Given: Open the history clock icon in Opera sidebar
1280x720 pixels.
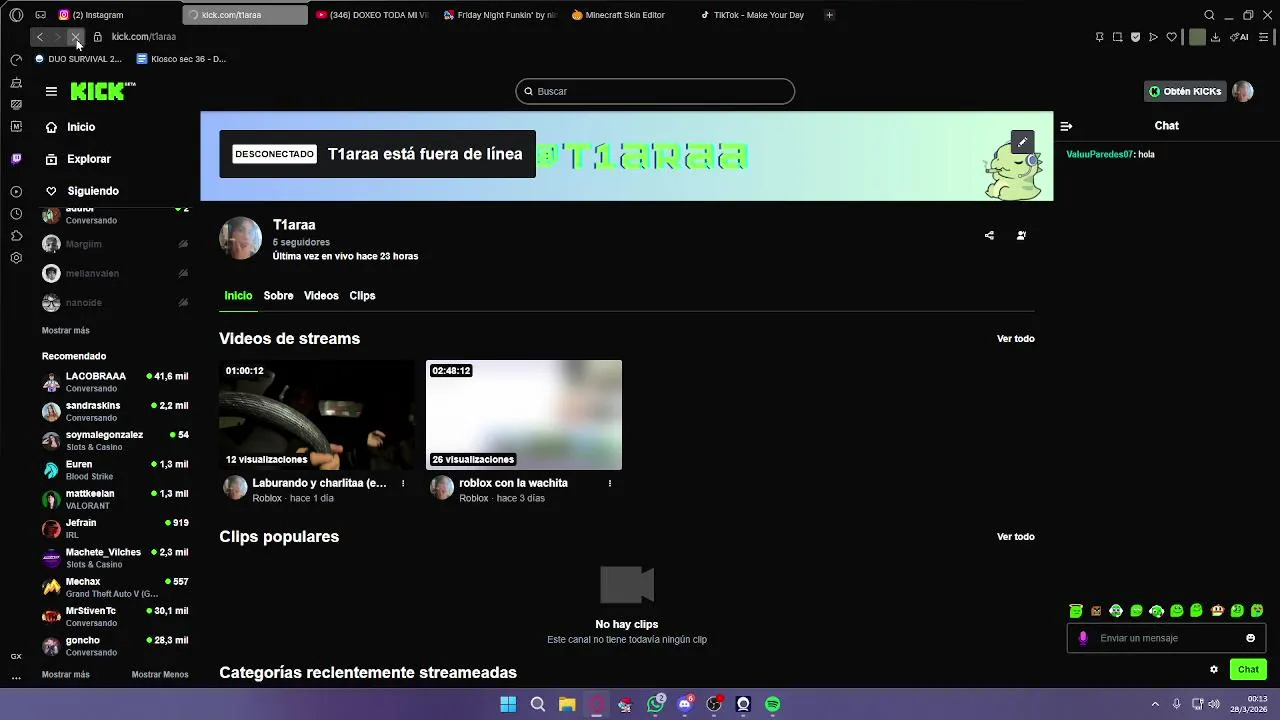Looking at the screenshot, I should 16,214.
